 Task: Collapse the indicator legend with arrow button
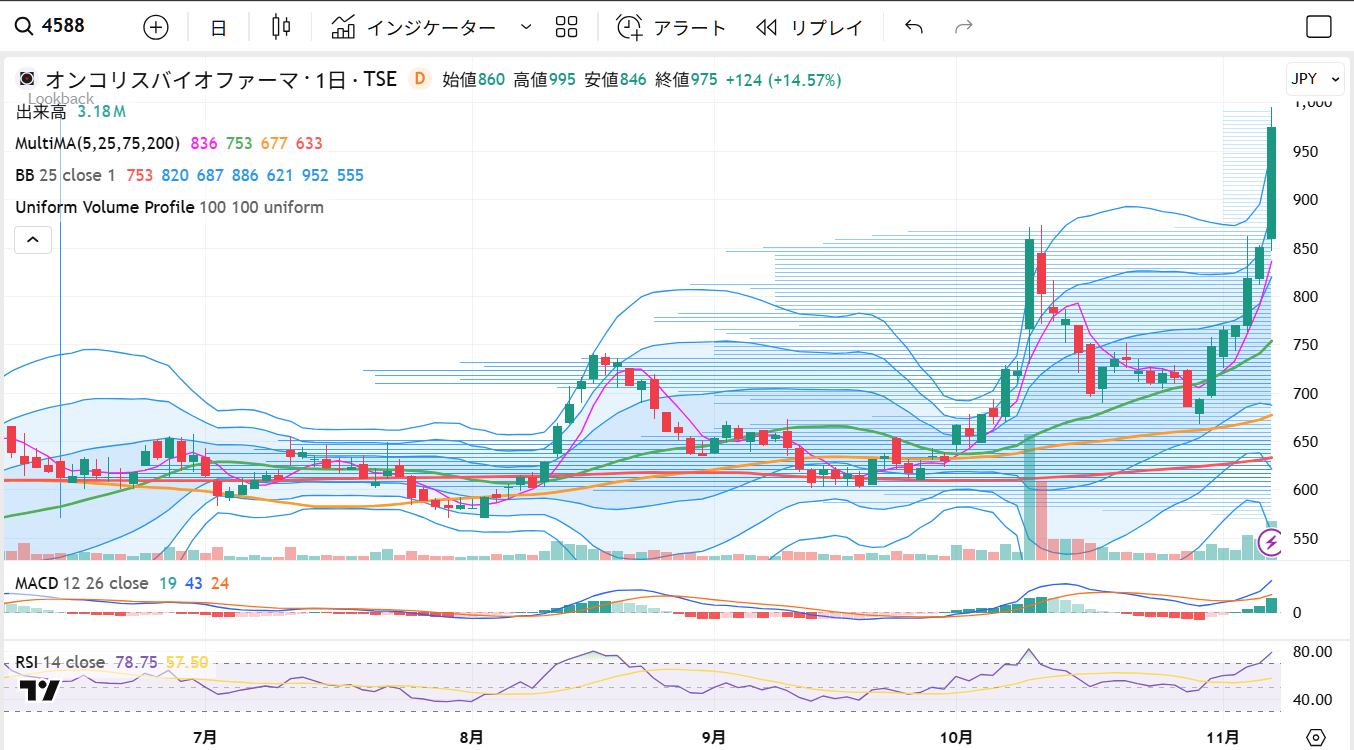point(32,240)
